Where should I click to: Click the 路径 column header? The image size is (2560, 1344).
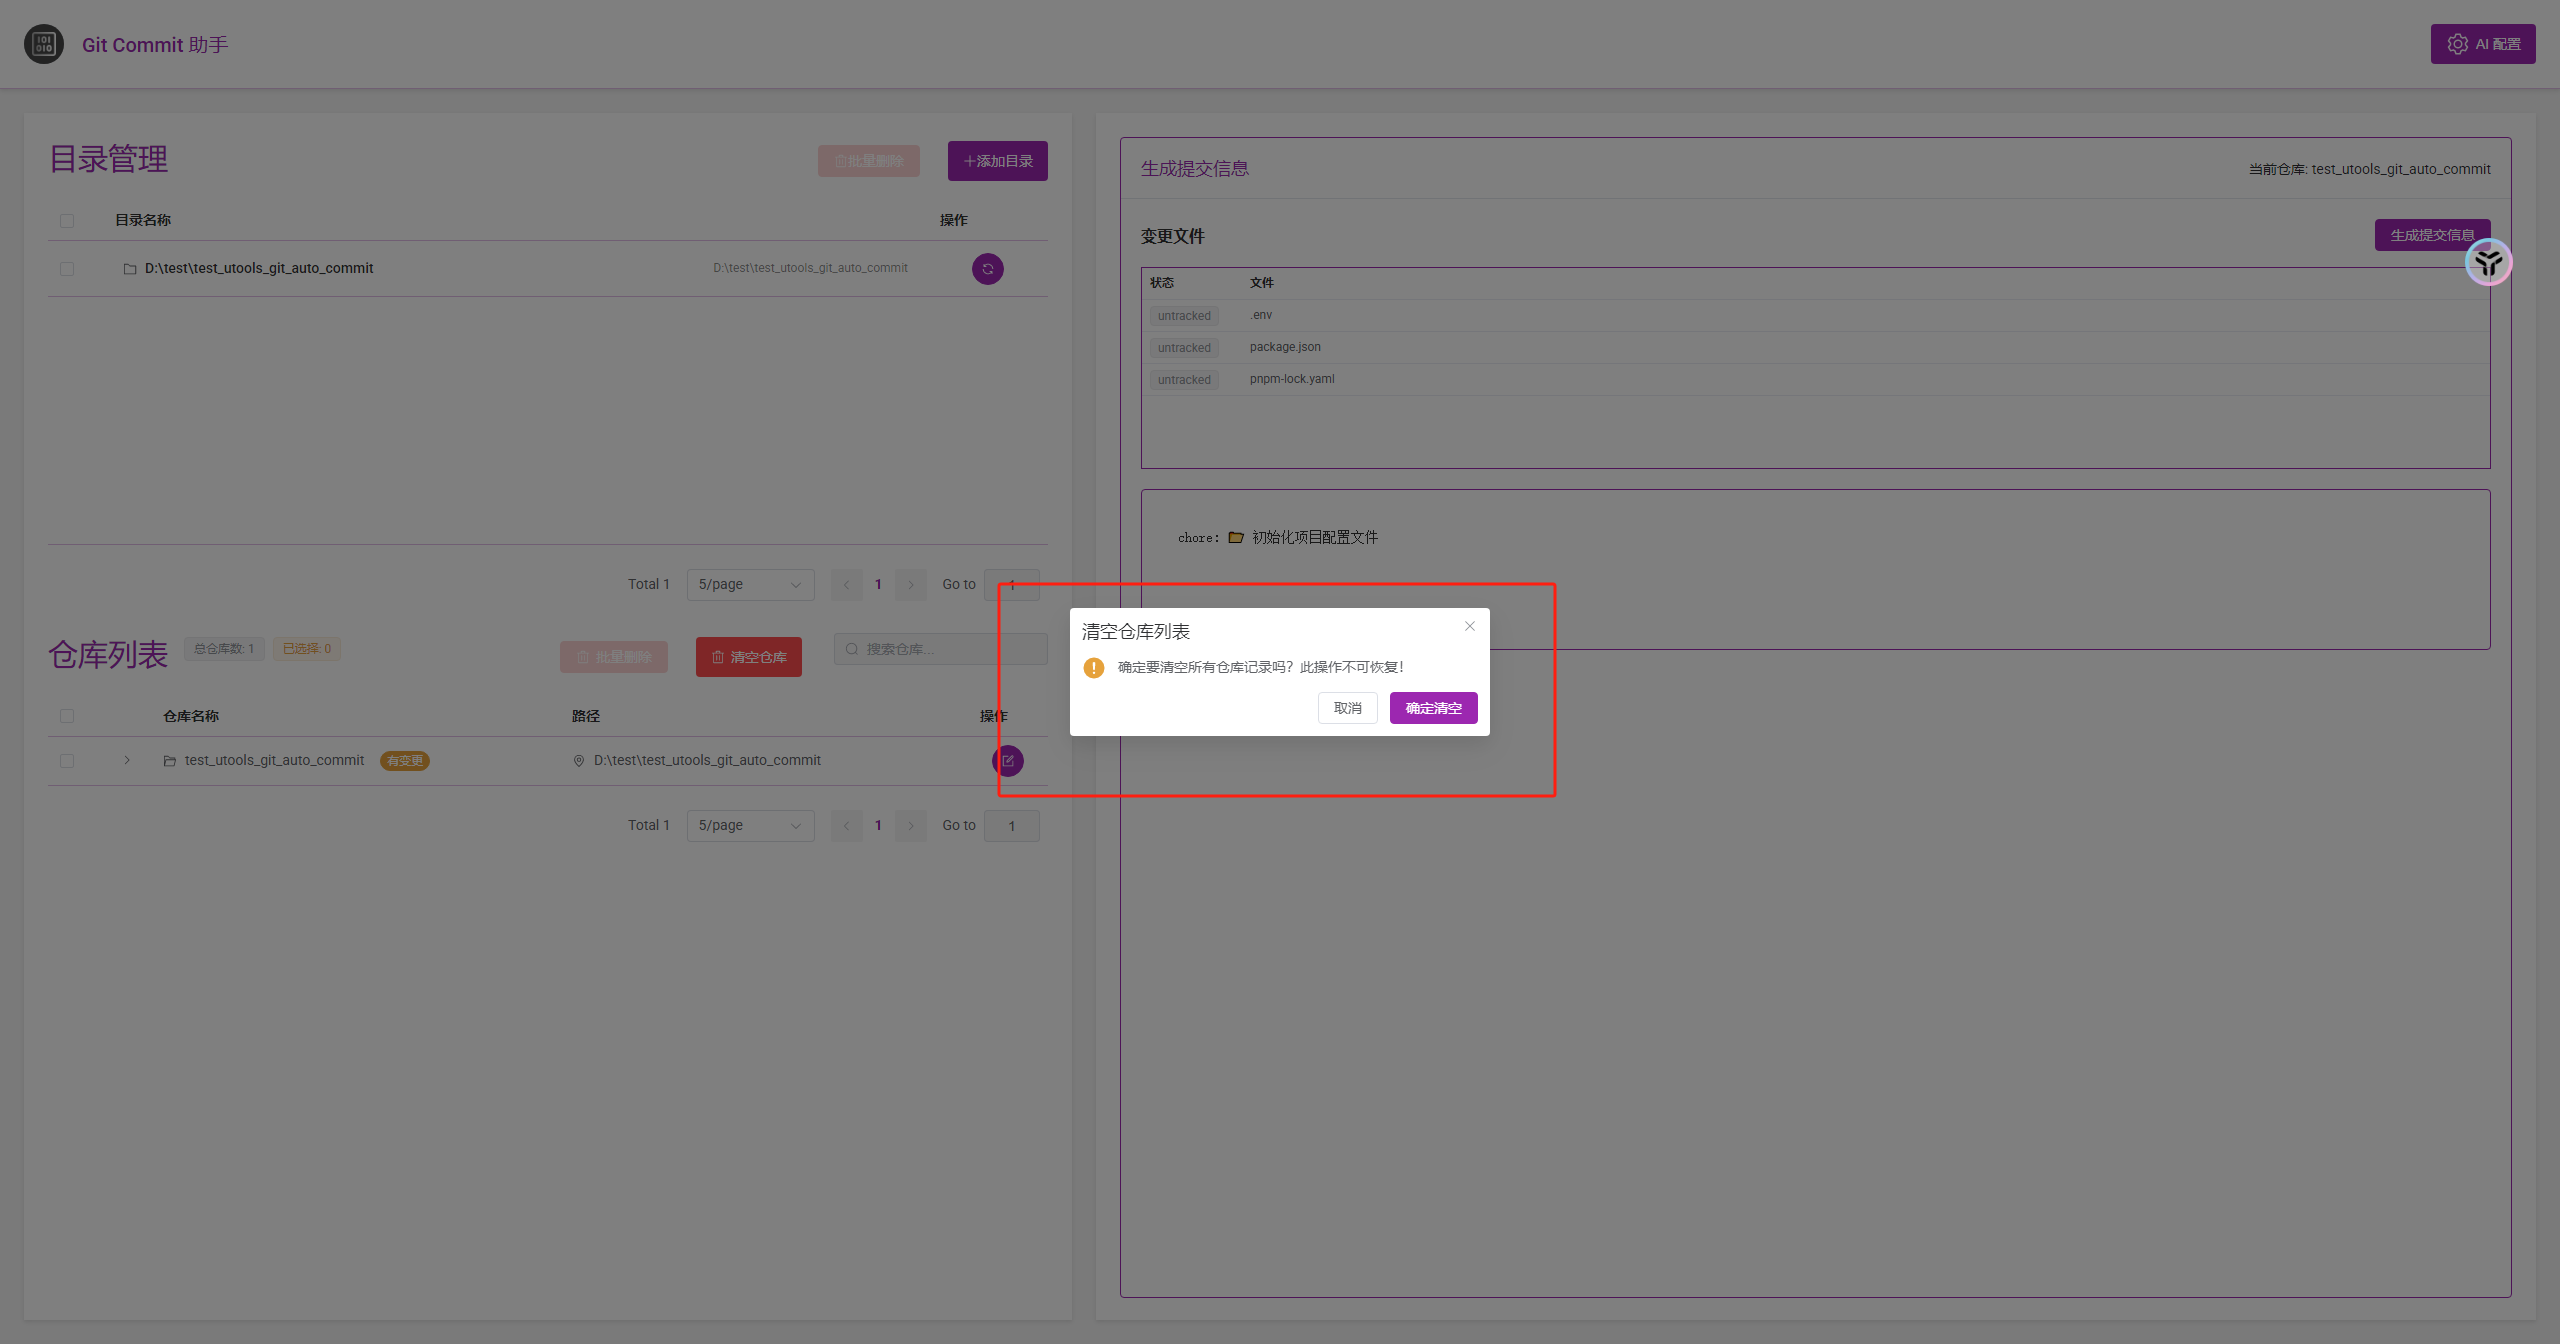[x=586, y=716]
